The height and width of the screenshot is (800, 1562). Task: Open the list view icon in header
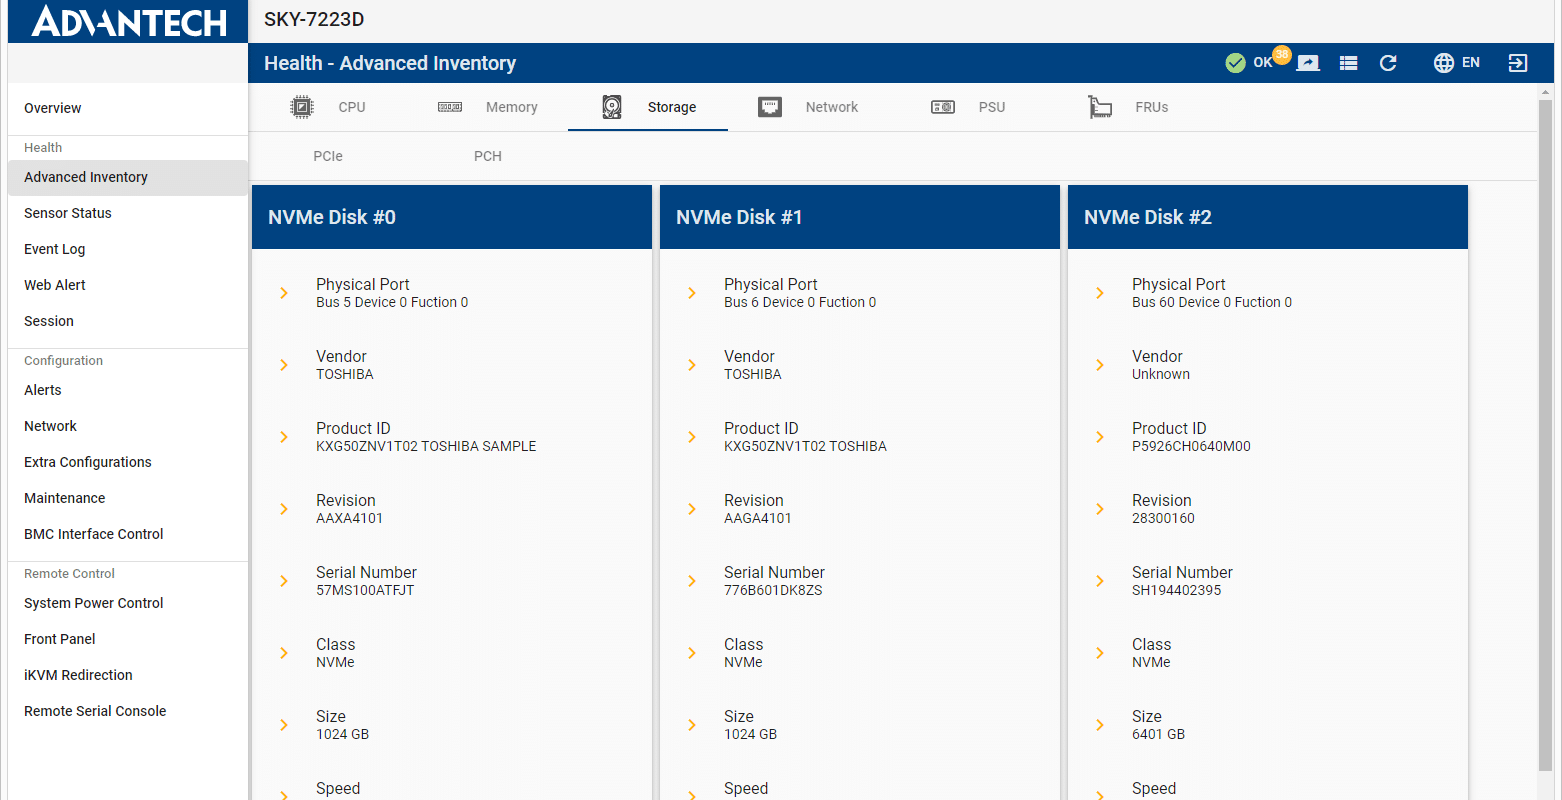point(1349,63)
